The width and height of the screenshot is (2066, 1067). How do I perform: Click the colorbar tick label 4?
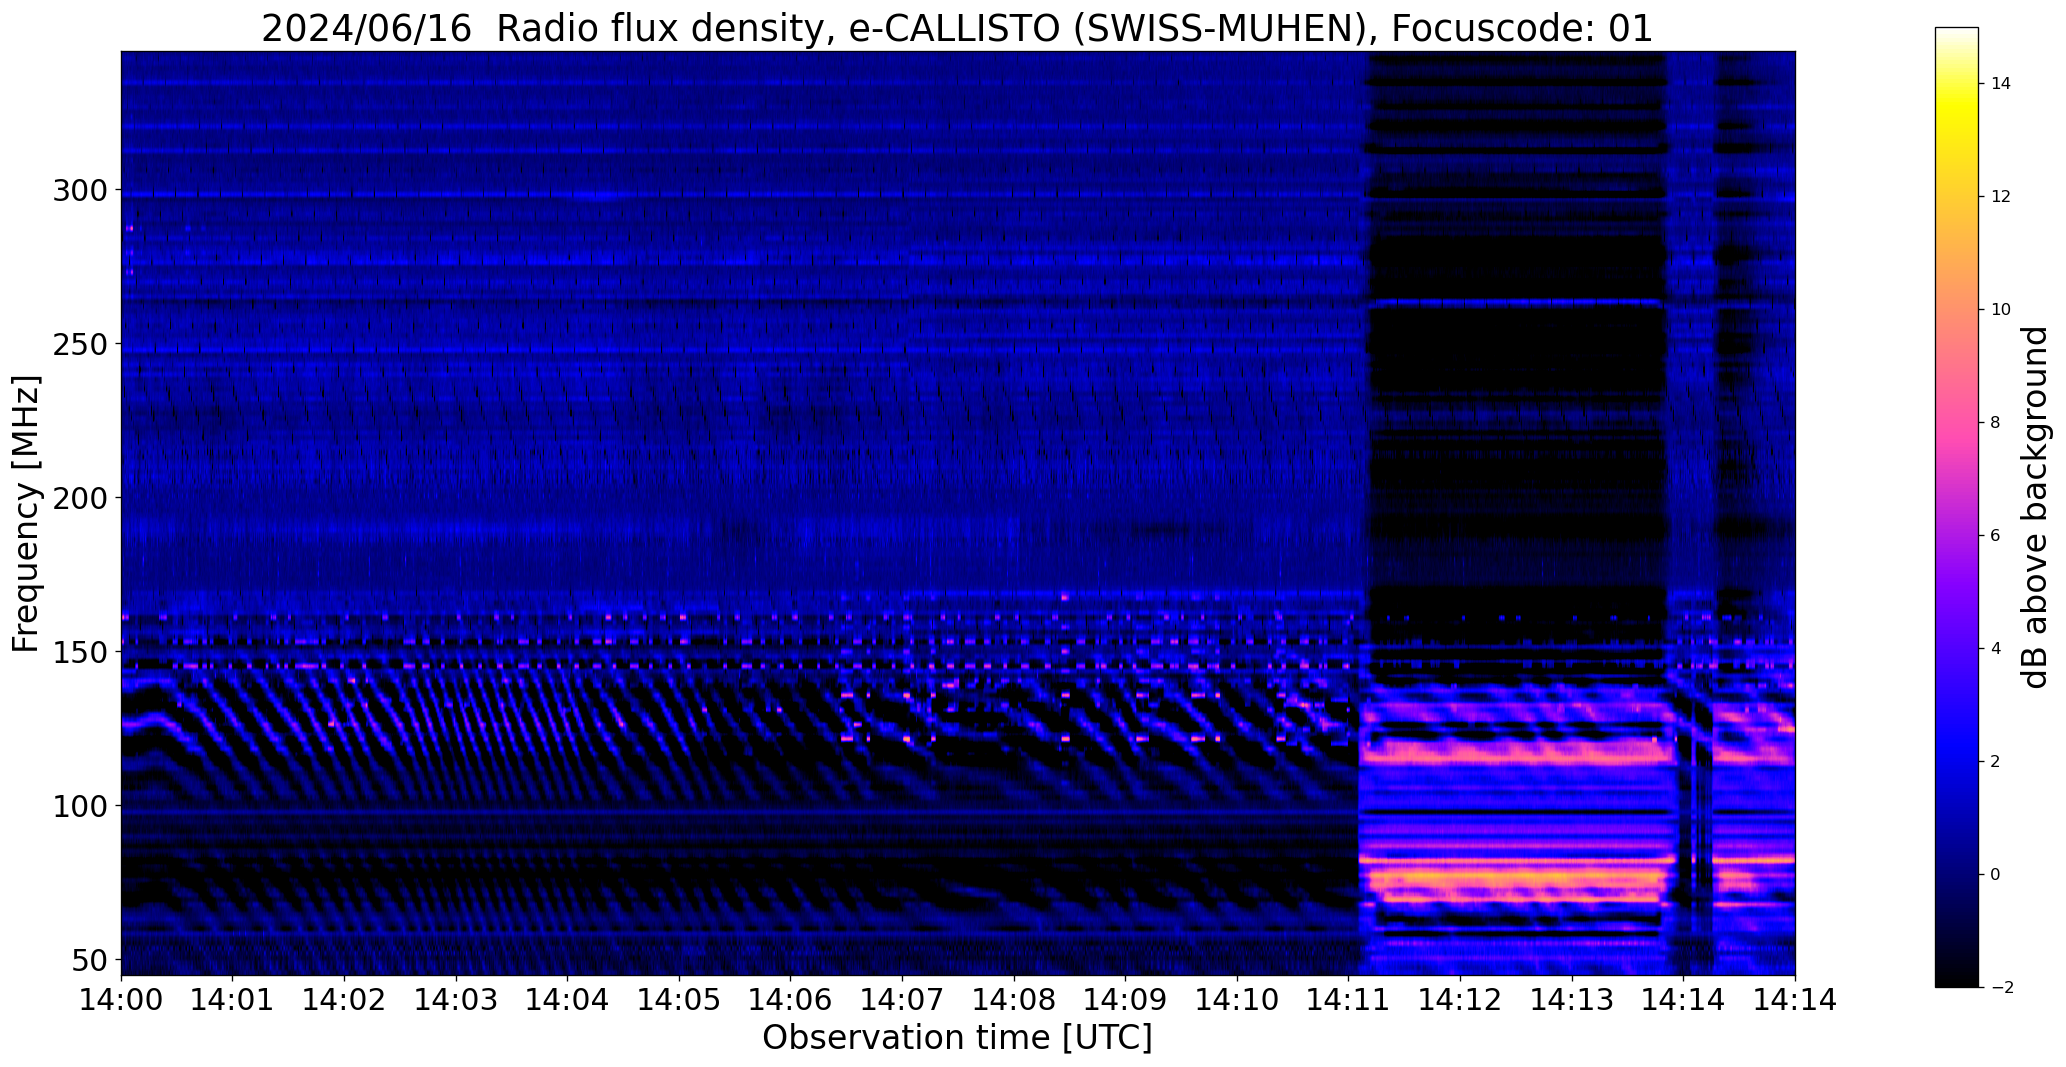1996,649
